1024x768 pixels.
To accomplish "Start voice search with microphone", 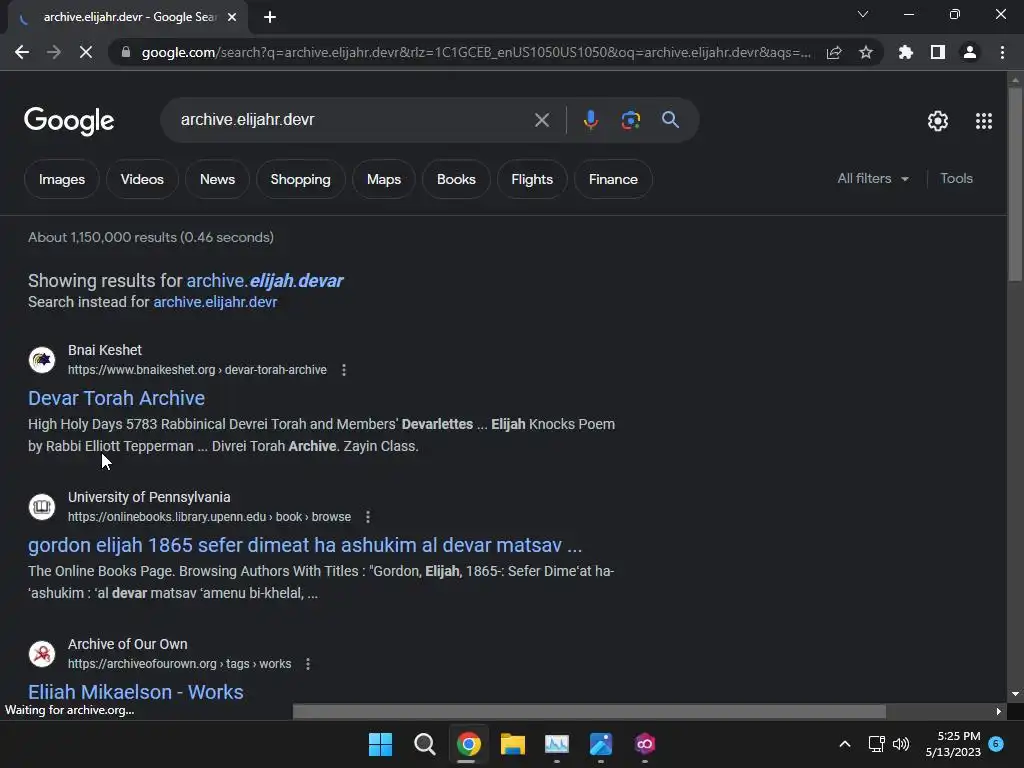I will 591,120.
